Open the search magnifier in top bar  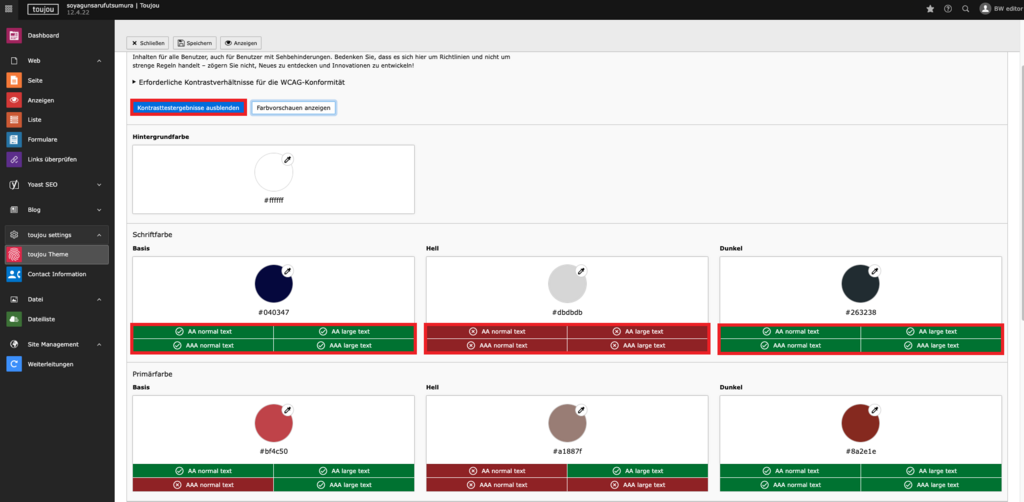point(965,9)
